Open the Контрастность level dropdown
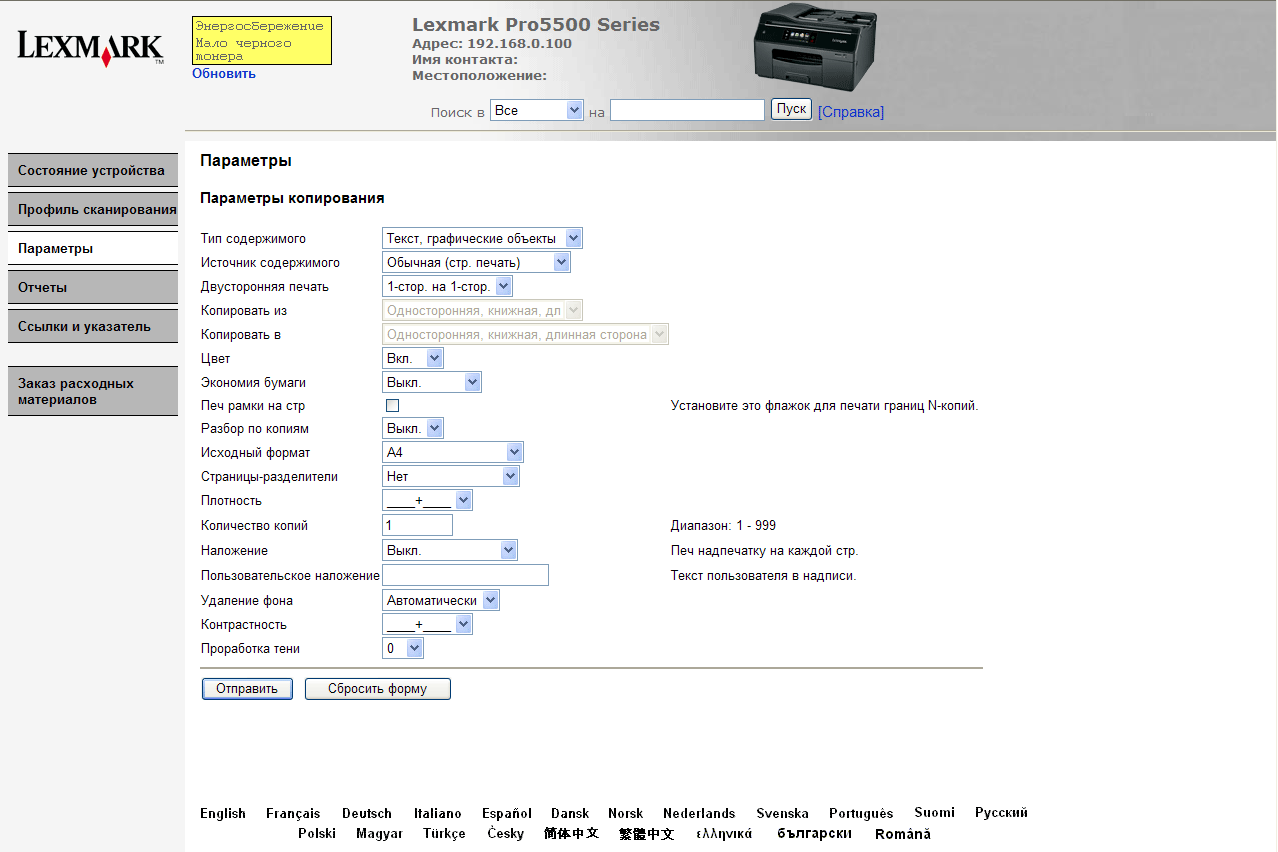The height and width of the screenshot is (852, 1278). point(427,624)
